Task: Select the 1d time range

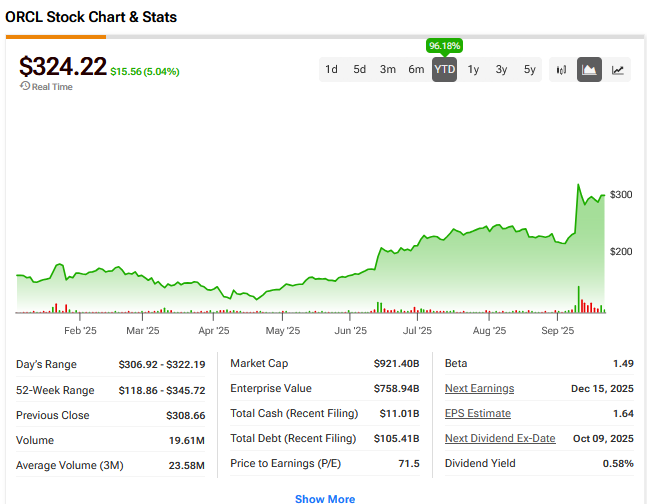Action: point(331,70)
